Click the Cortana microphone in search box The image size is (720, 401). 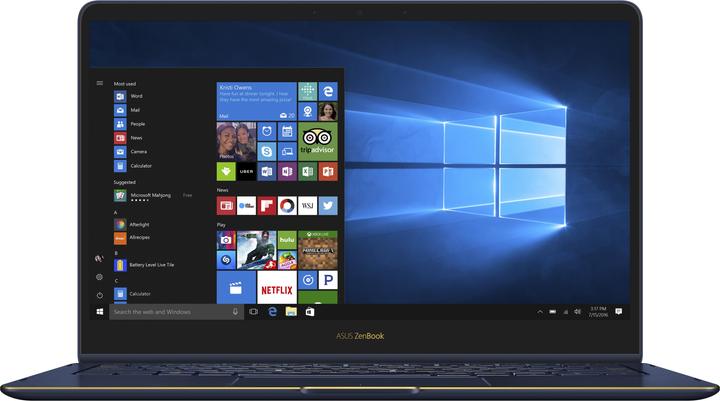click(235, 312)
